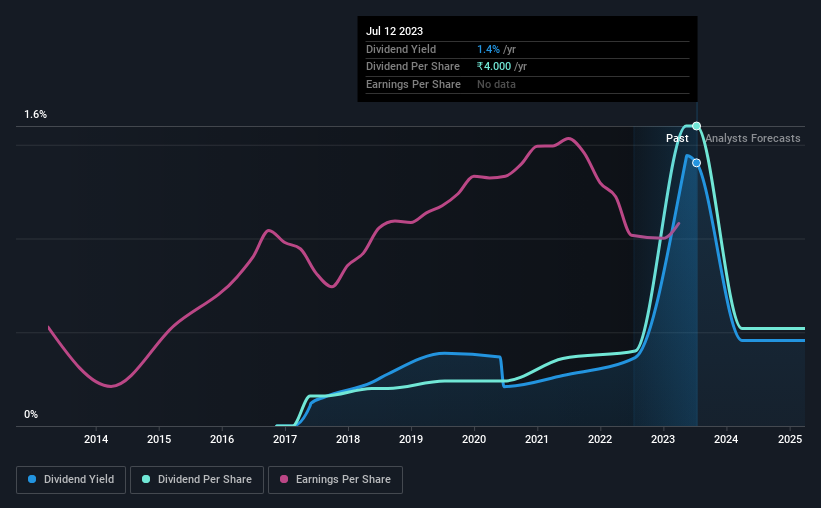Select the blue Dividend Yield data point marker
The width and height of the screenshot is (821, 508).
696,163
